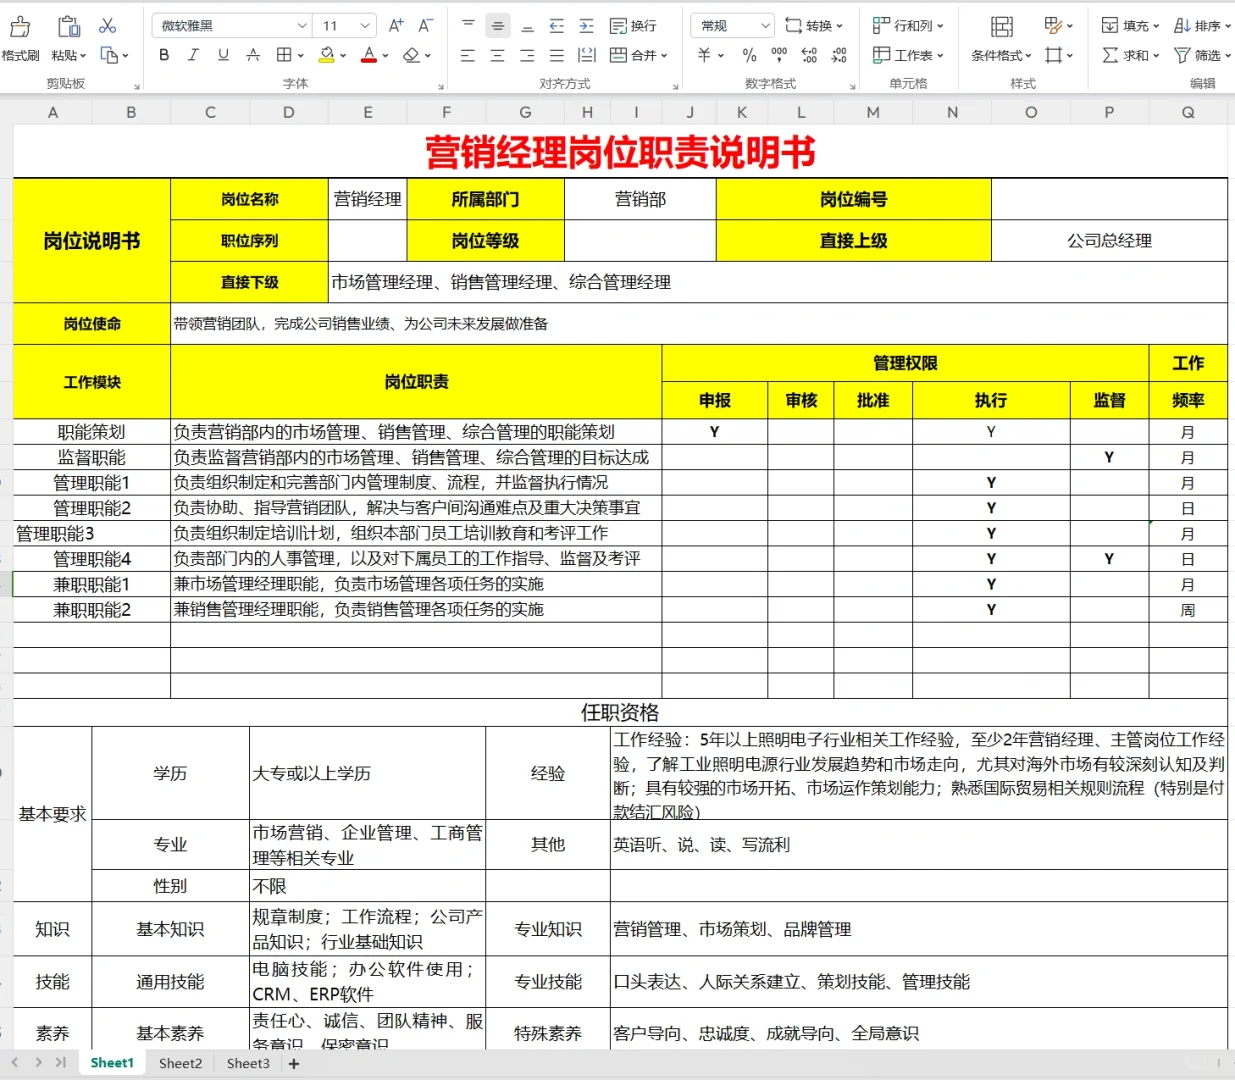This screenshot has height=1080, width=1235.
Task: Click the percent style (%) icon
Action: tap(747, 56)
